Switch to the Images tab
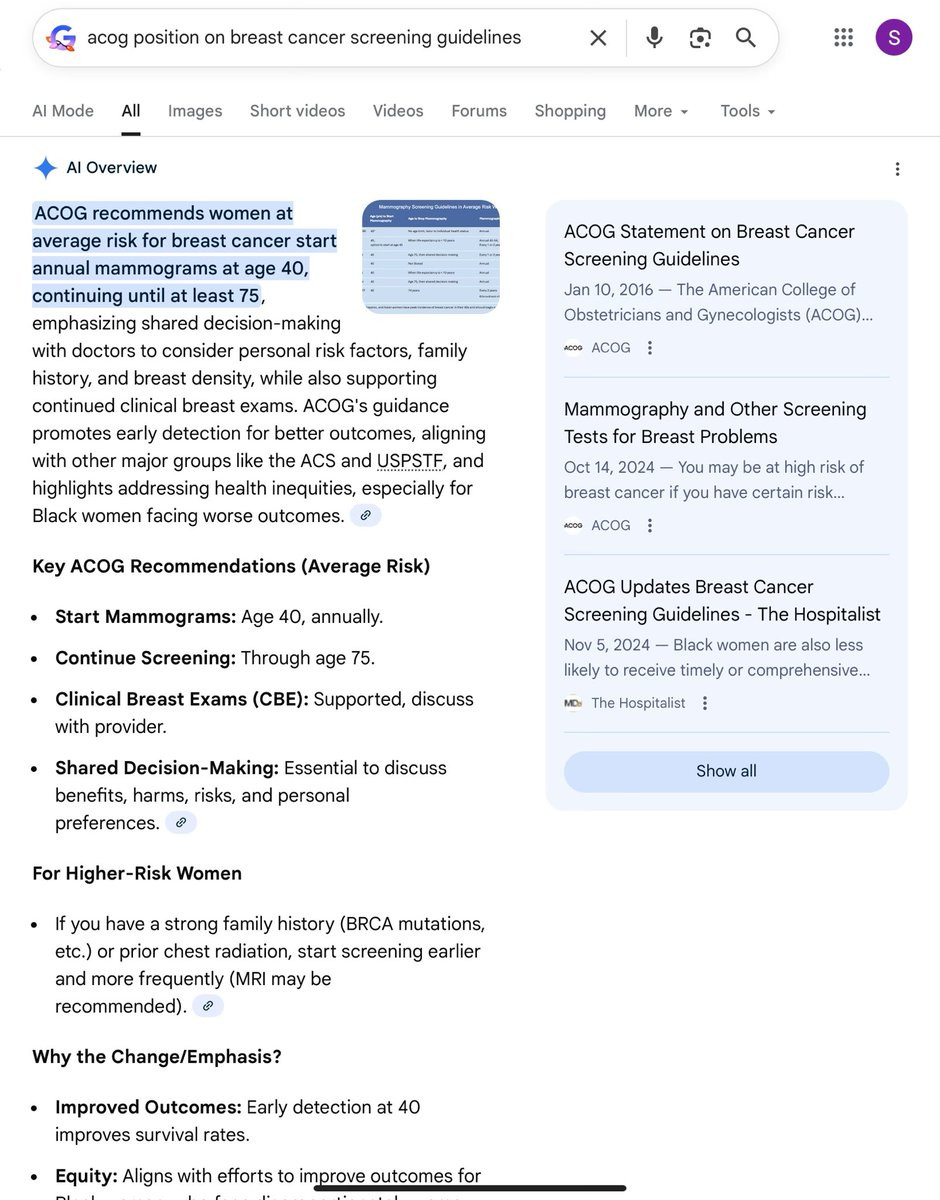 coord(195,111)
